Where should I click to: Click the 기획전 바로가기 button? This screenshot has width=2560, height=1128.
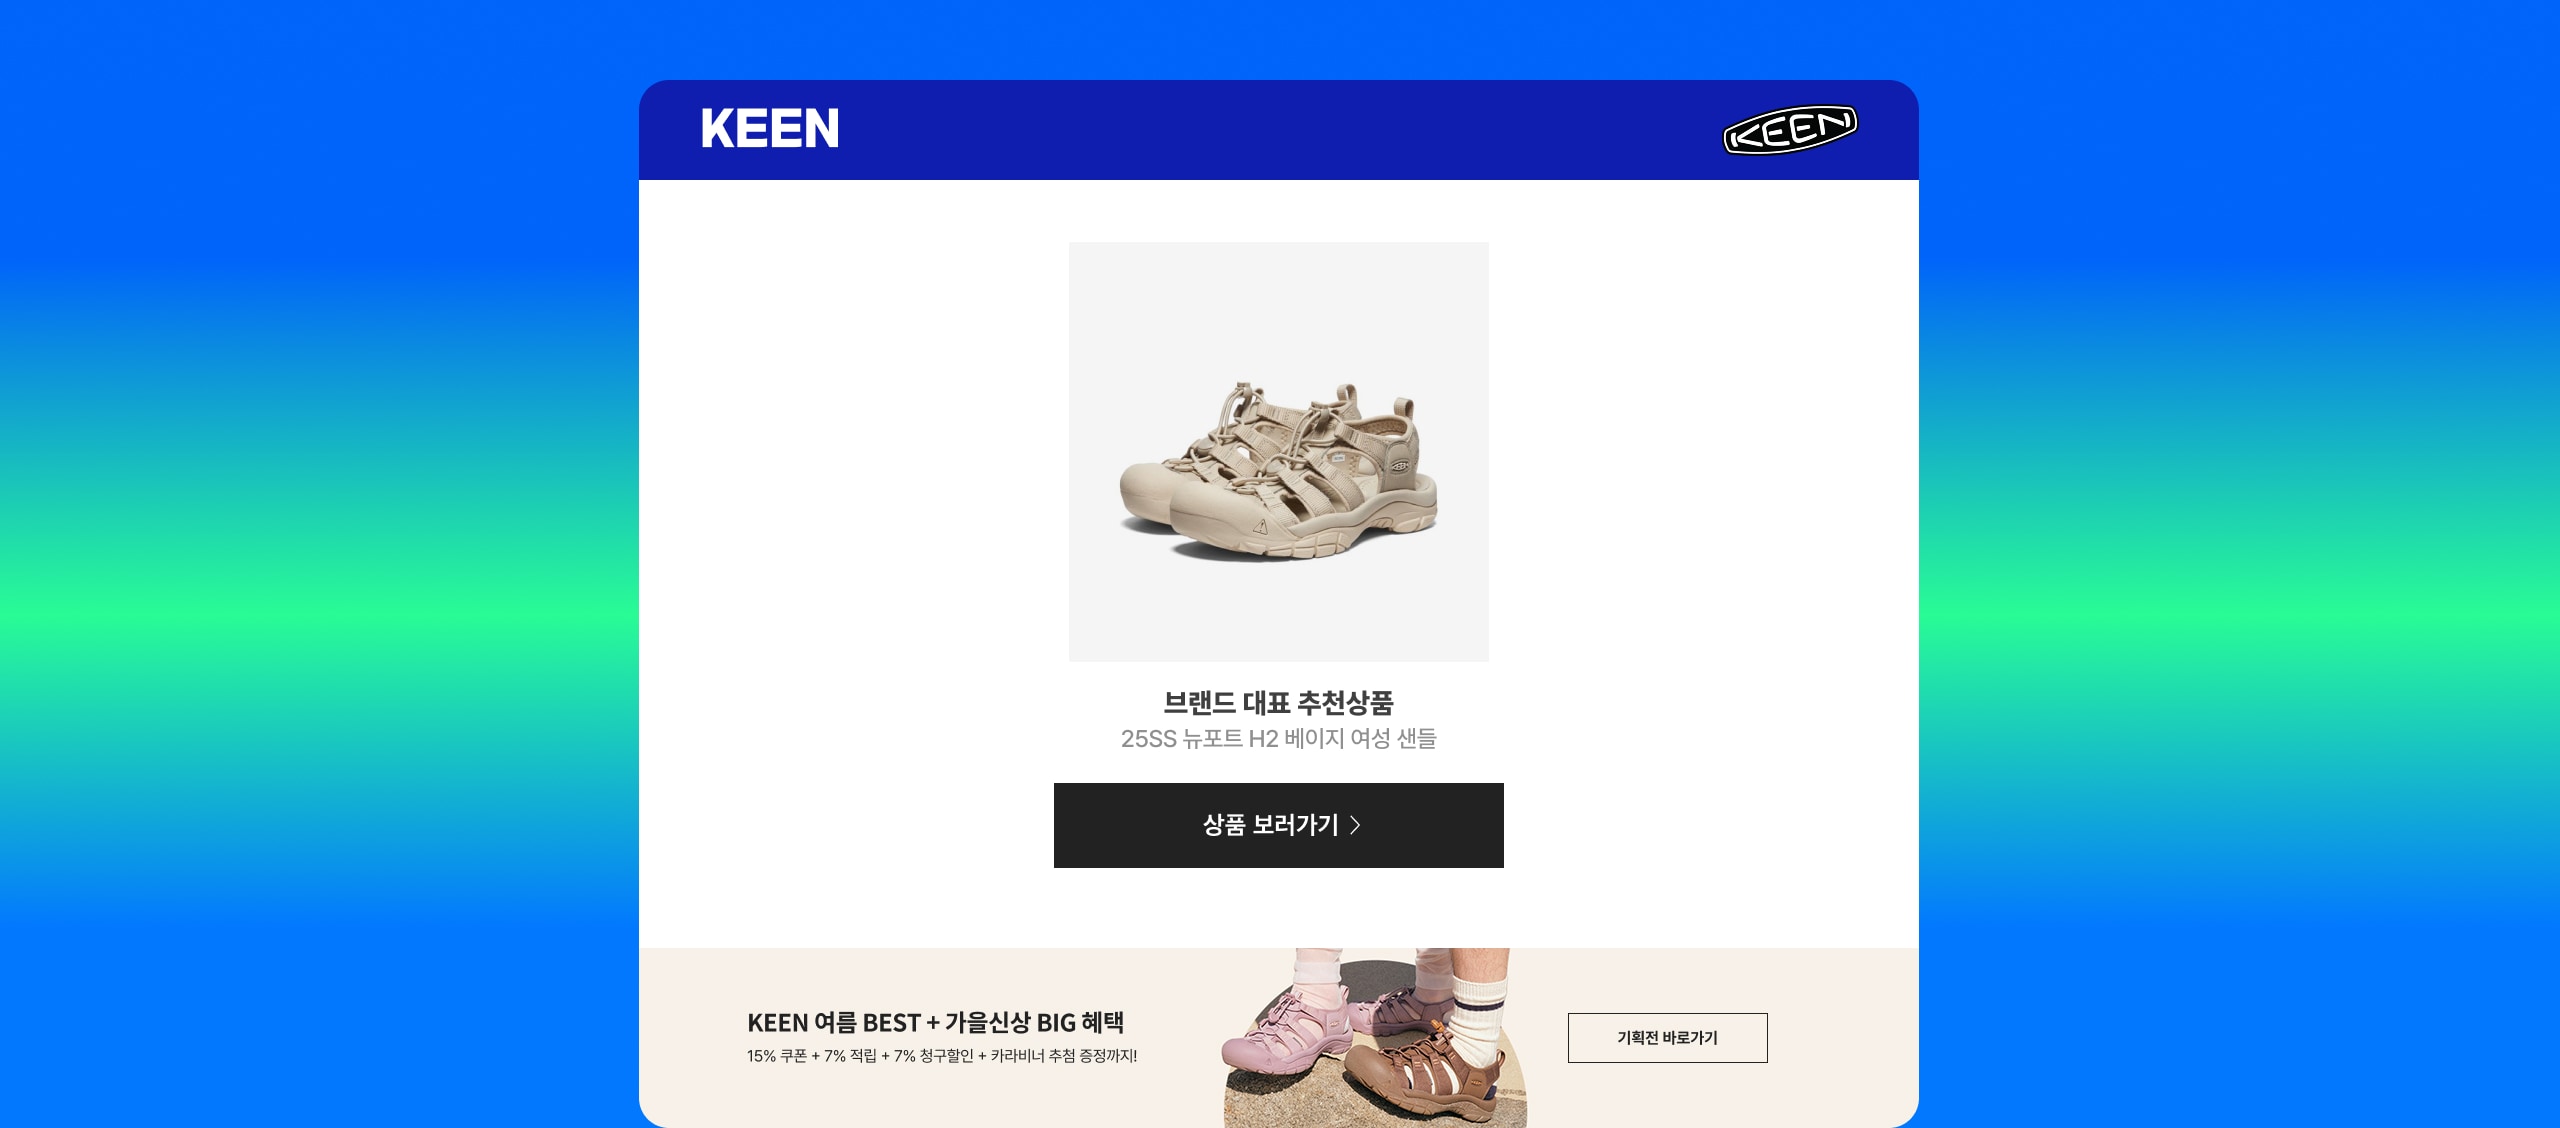point(1667,1038)
